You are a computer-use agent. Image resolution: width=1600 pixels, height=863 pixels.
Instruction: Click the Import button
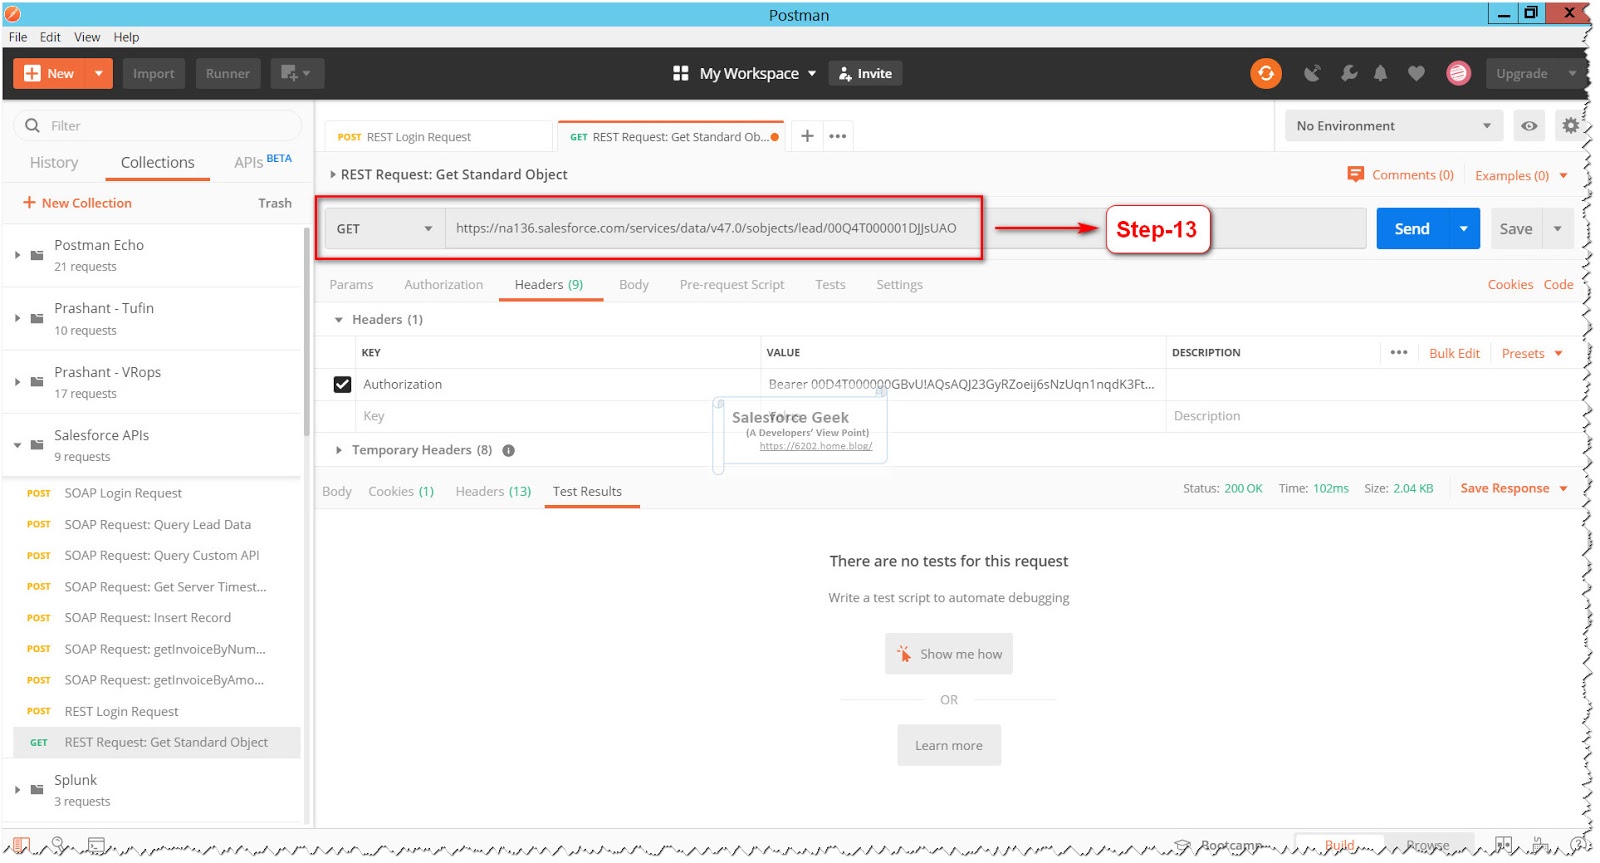click(154, 73)
